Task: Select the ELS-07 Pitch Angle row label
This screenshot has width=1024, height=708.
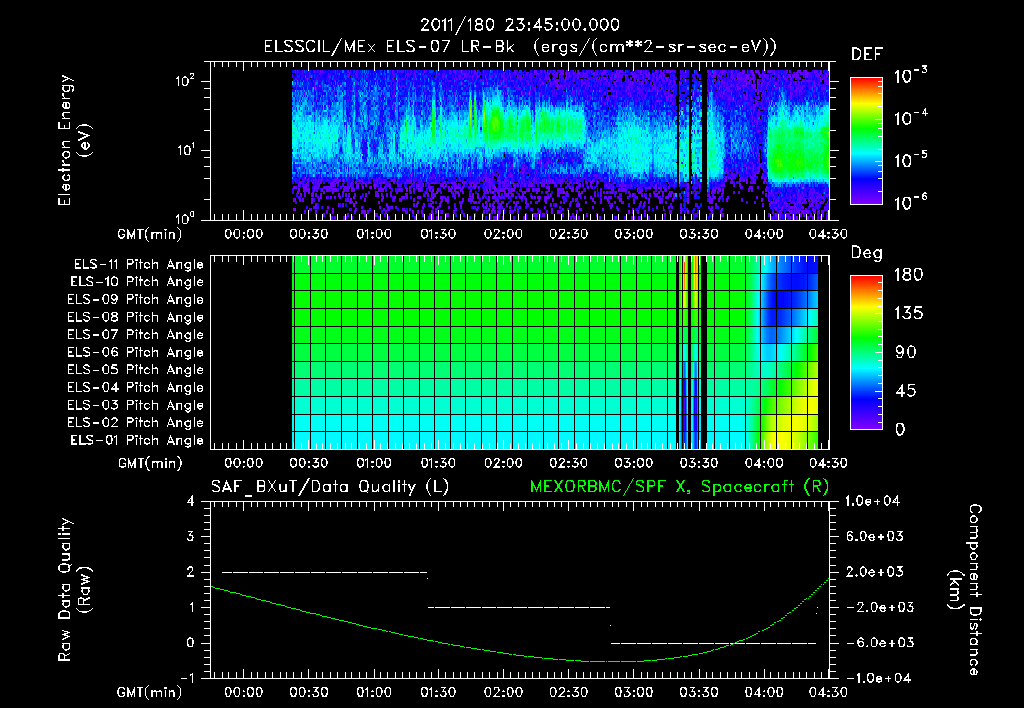Action: coord(135,334)
